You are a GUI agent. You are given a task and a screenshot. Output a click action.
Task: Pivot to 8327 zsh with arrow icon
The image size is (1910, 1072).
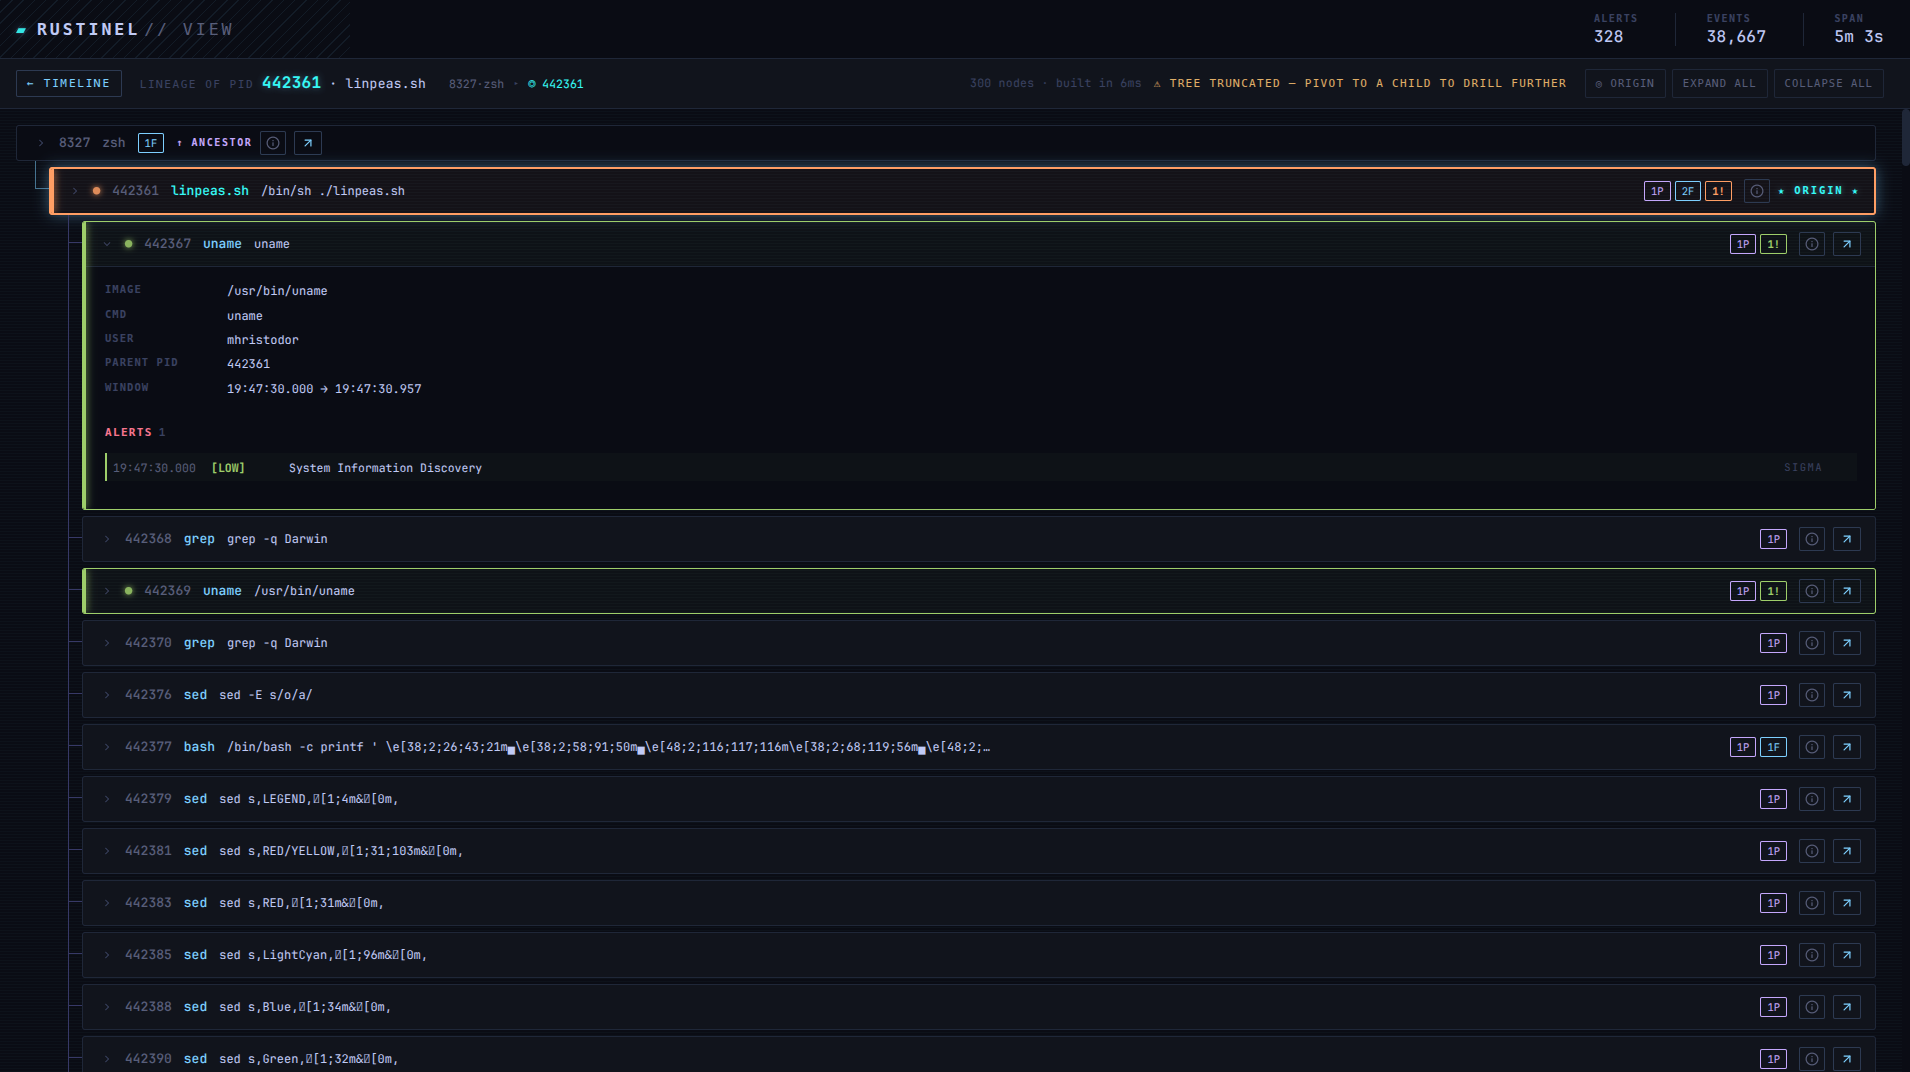(x=308, y=143)
